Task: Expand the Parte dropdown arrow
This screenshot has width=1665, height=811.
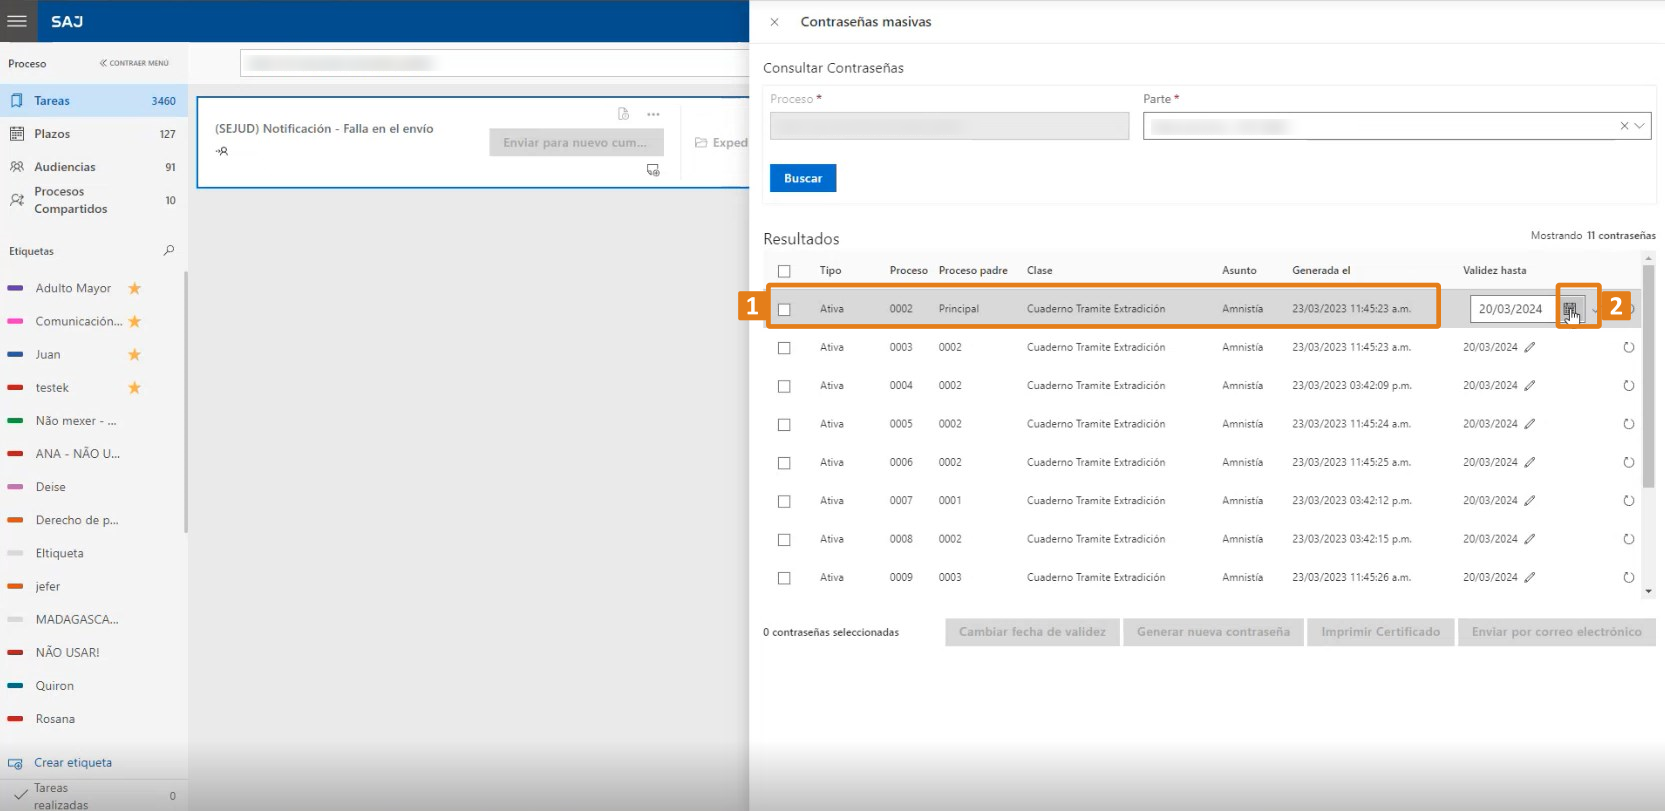Action: click(x=1639, y=126)
